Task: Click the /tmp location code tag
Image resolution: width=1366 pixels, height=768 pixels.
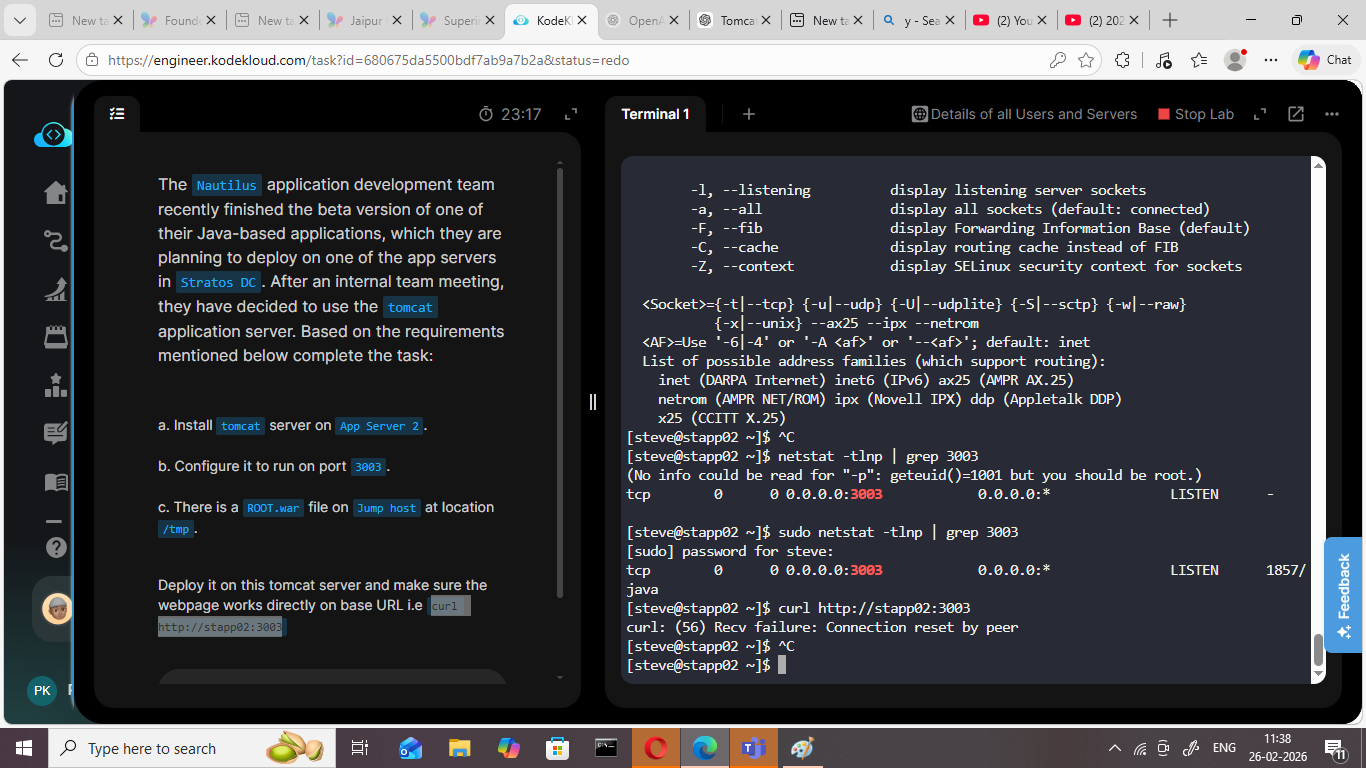Action: tap(175, 529)
